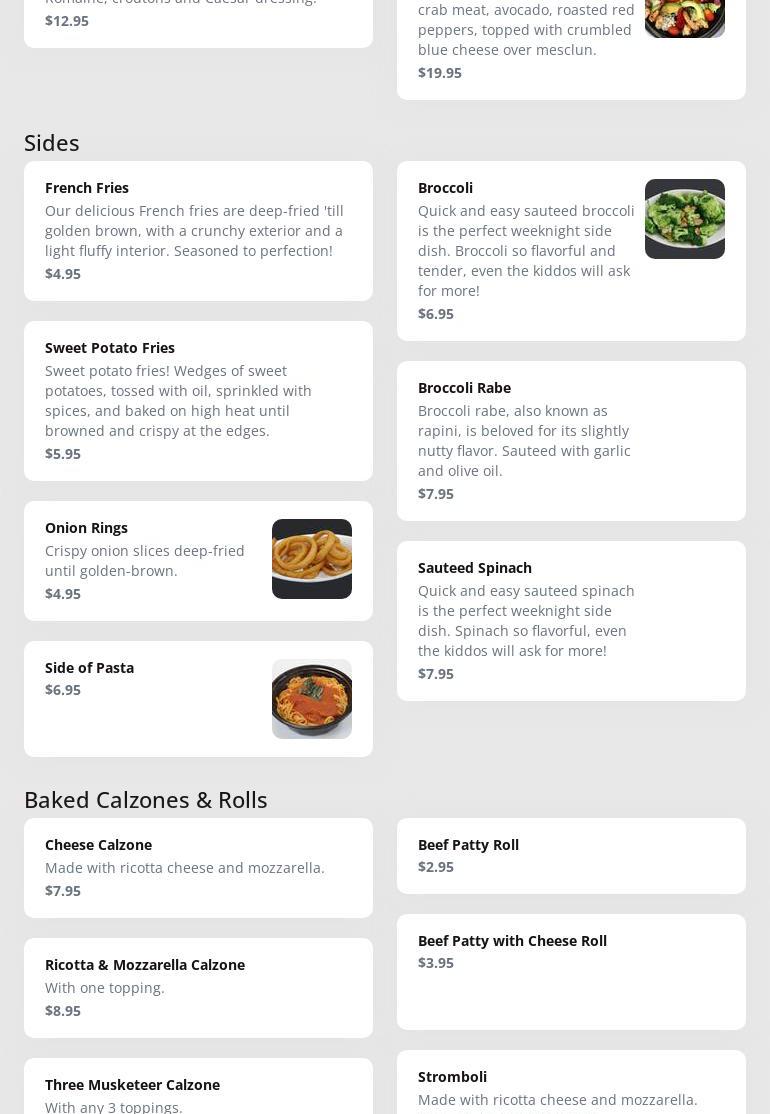Click the Side of Pasta title text
The height and width of the screenshot is (1114, 770).
point(89,668)
